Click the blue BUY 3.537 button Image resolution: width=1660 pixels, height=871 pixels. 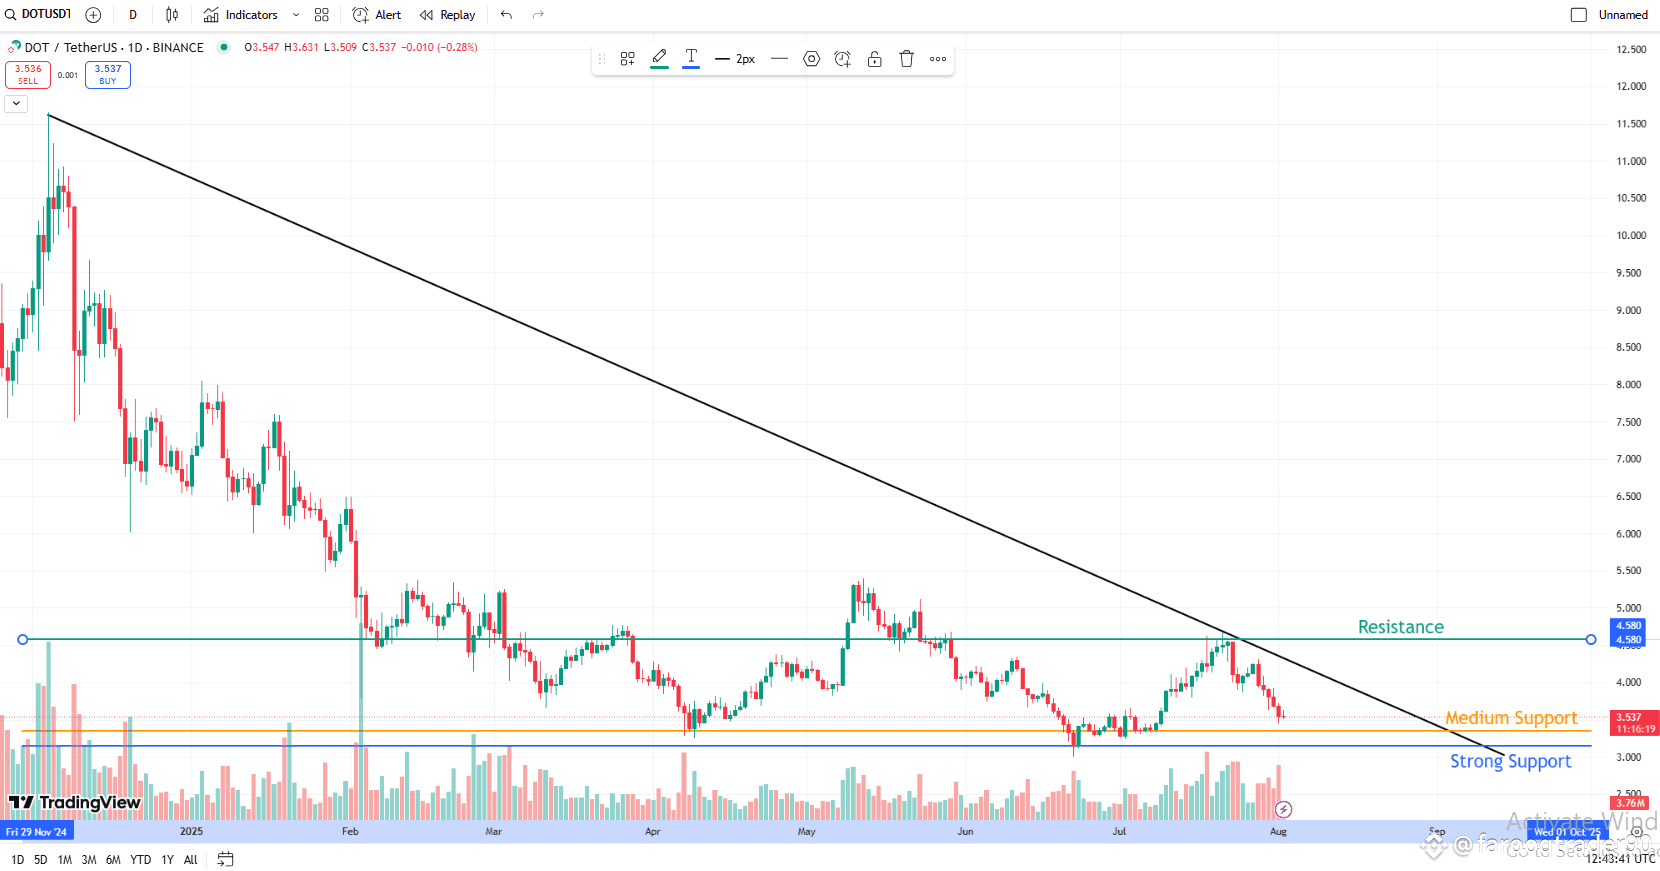pyautogui.click(x=108, y=75)
